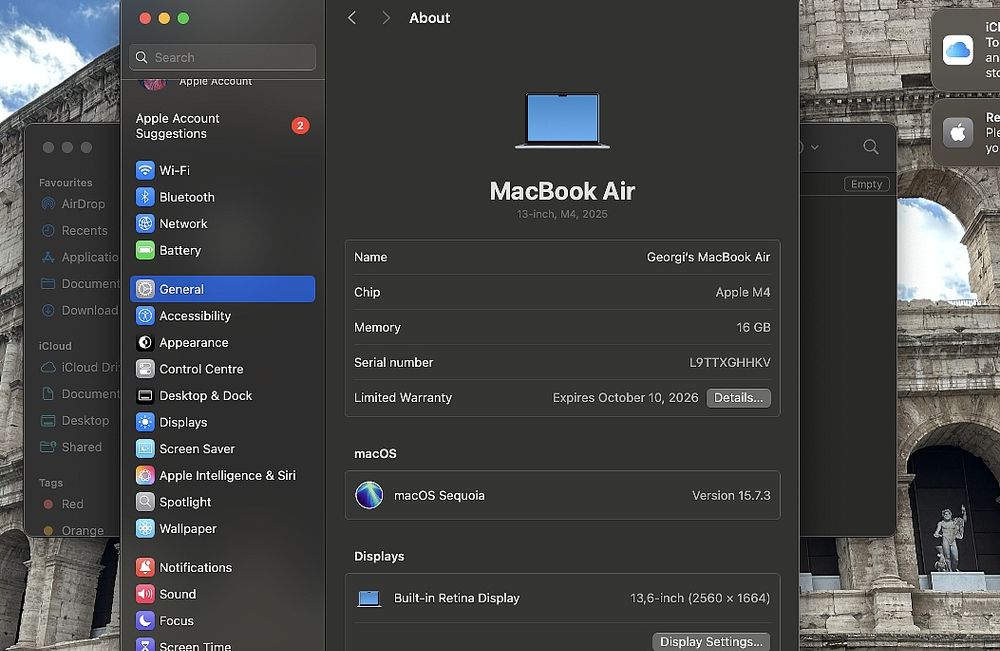Select the Orange tag in Finder
The height and width of the screenshot is (651, 1000).
pyautogui.click(x=72, y=530)
